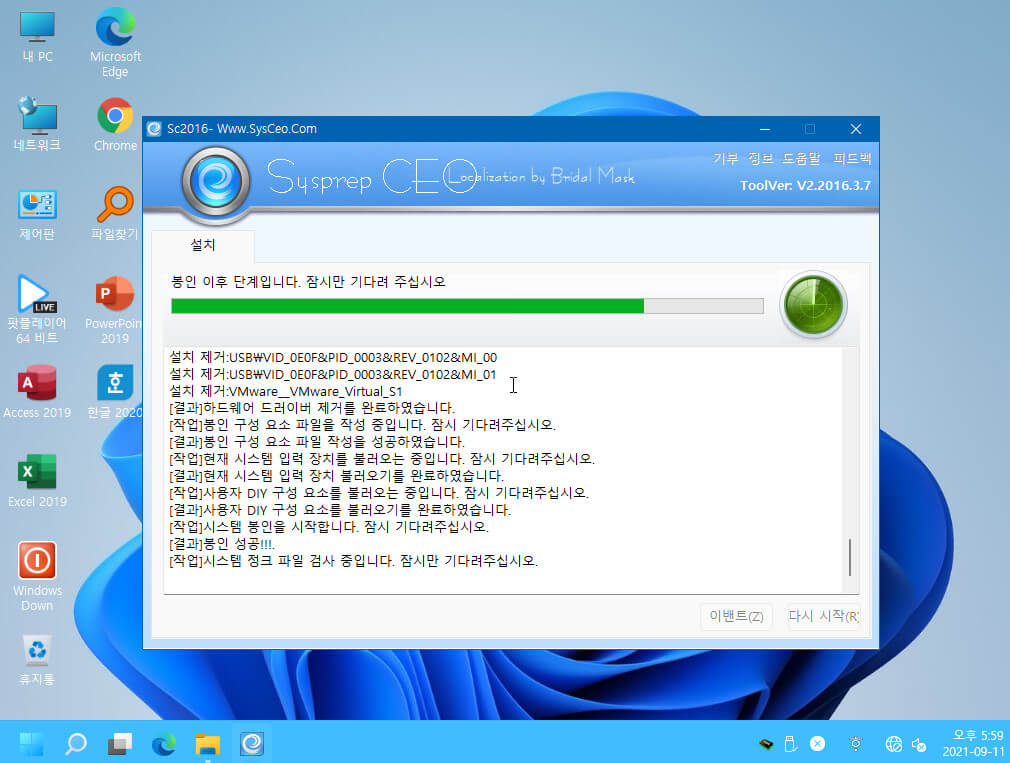
Task: Click log line '[작업]시스템 봉인을 시작합니다'
Action: click(329, 527)
